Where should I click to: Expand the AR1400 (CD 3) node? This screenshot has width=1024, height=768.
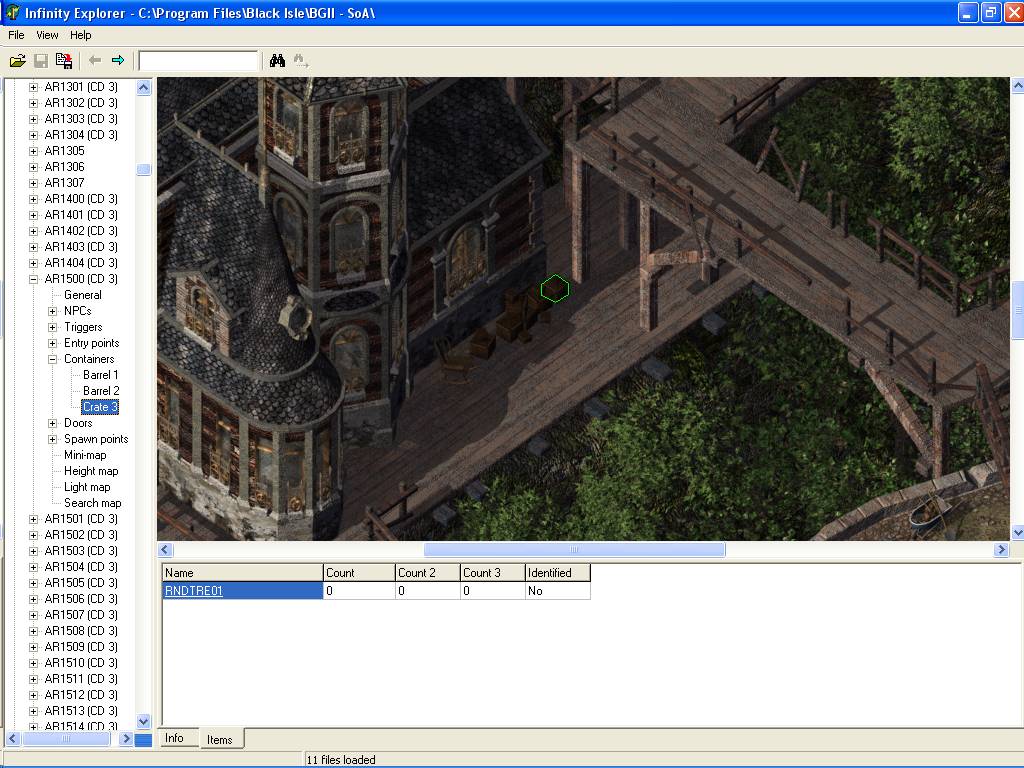[33, 199]
